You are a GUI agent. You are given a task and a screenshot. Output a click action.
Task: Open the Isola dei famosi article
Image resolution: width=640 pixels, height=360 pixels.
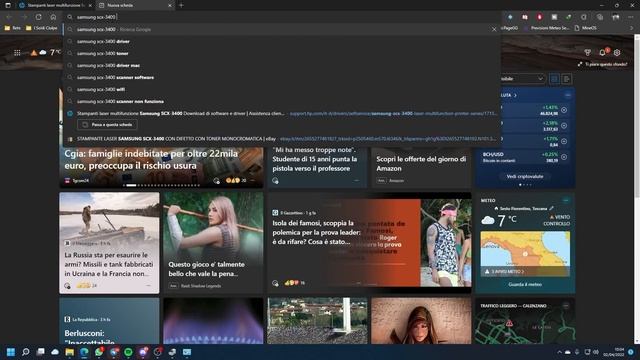(369, 243)
